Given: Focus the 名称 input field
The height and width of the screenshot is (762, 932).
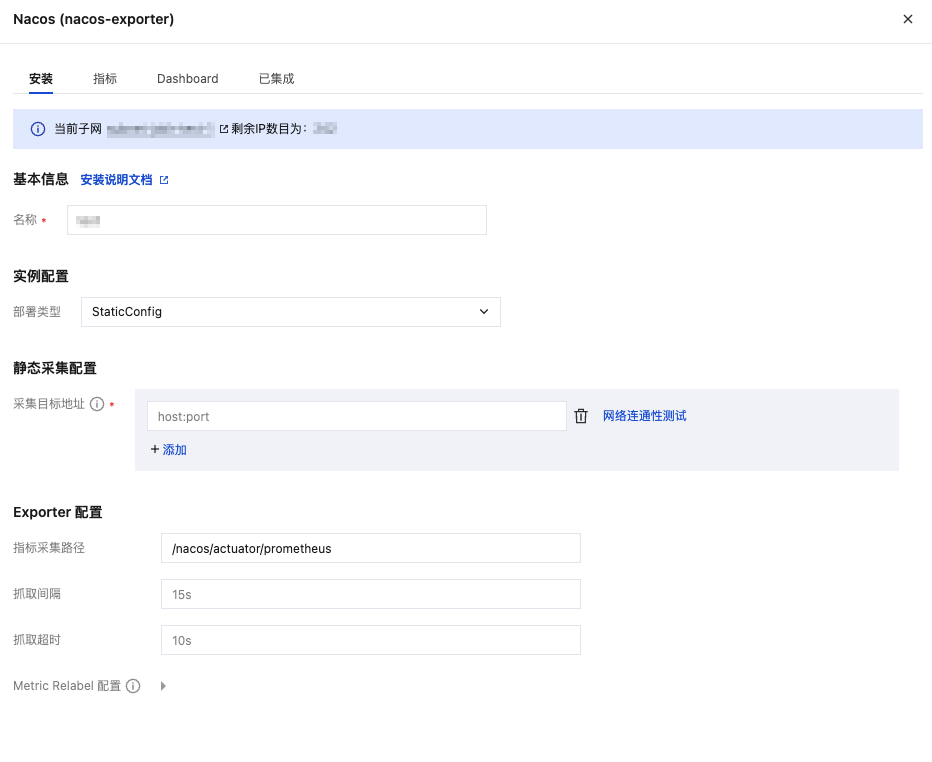Looking at the screenshot, I should coord(276,220).
